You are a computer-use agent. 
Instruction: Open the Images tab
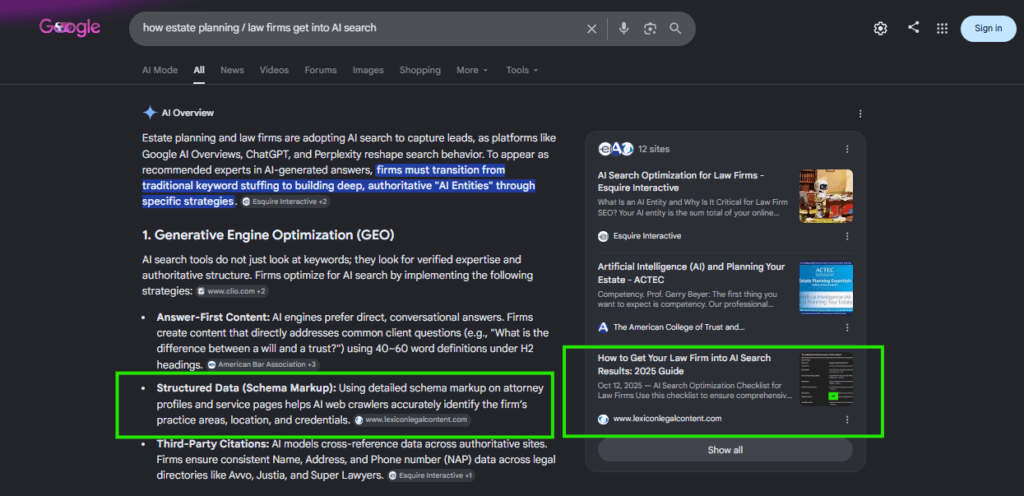pos(368,70)
